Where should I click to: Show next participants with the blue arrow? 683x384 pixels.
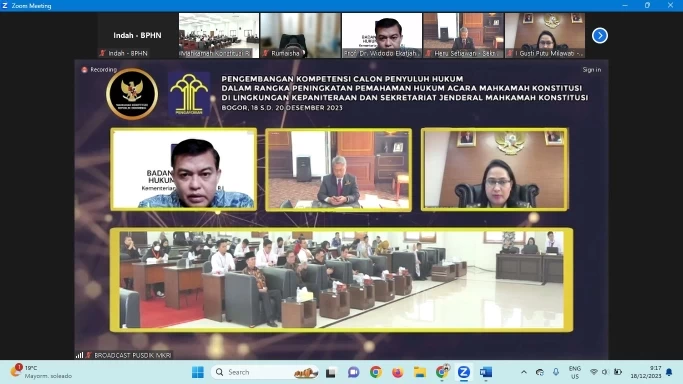click(600, 36)
